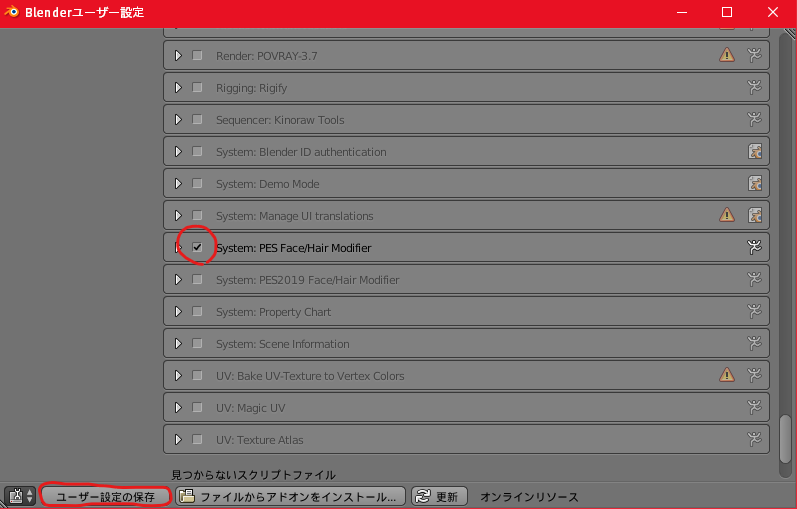Maximize the Blender user preferences window

click(727, 12)
